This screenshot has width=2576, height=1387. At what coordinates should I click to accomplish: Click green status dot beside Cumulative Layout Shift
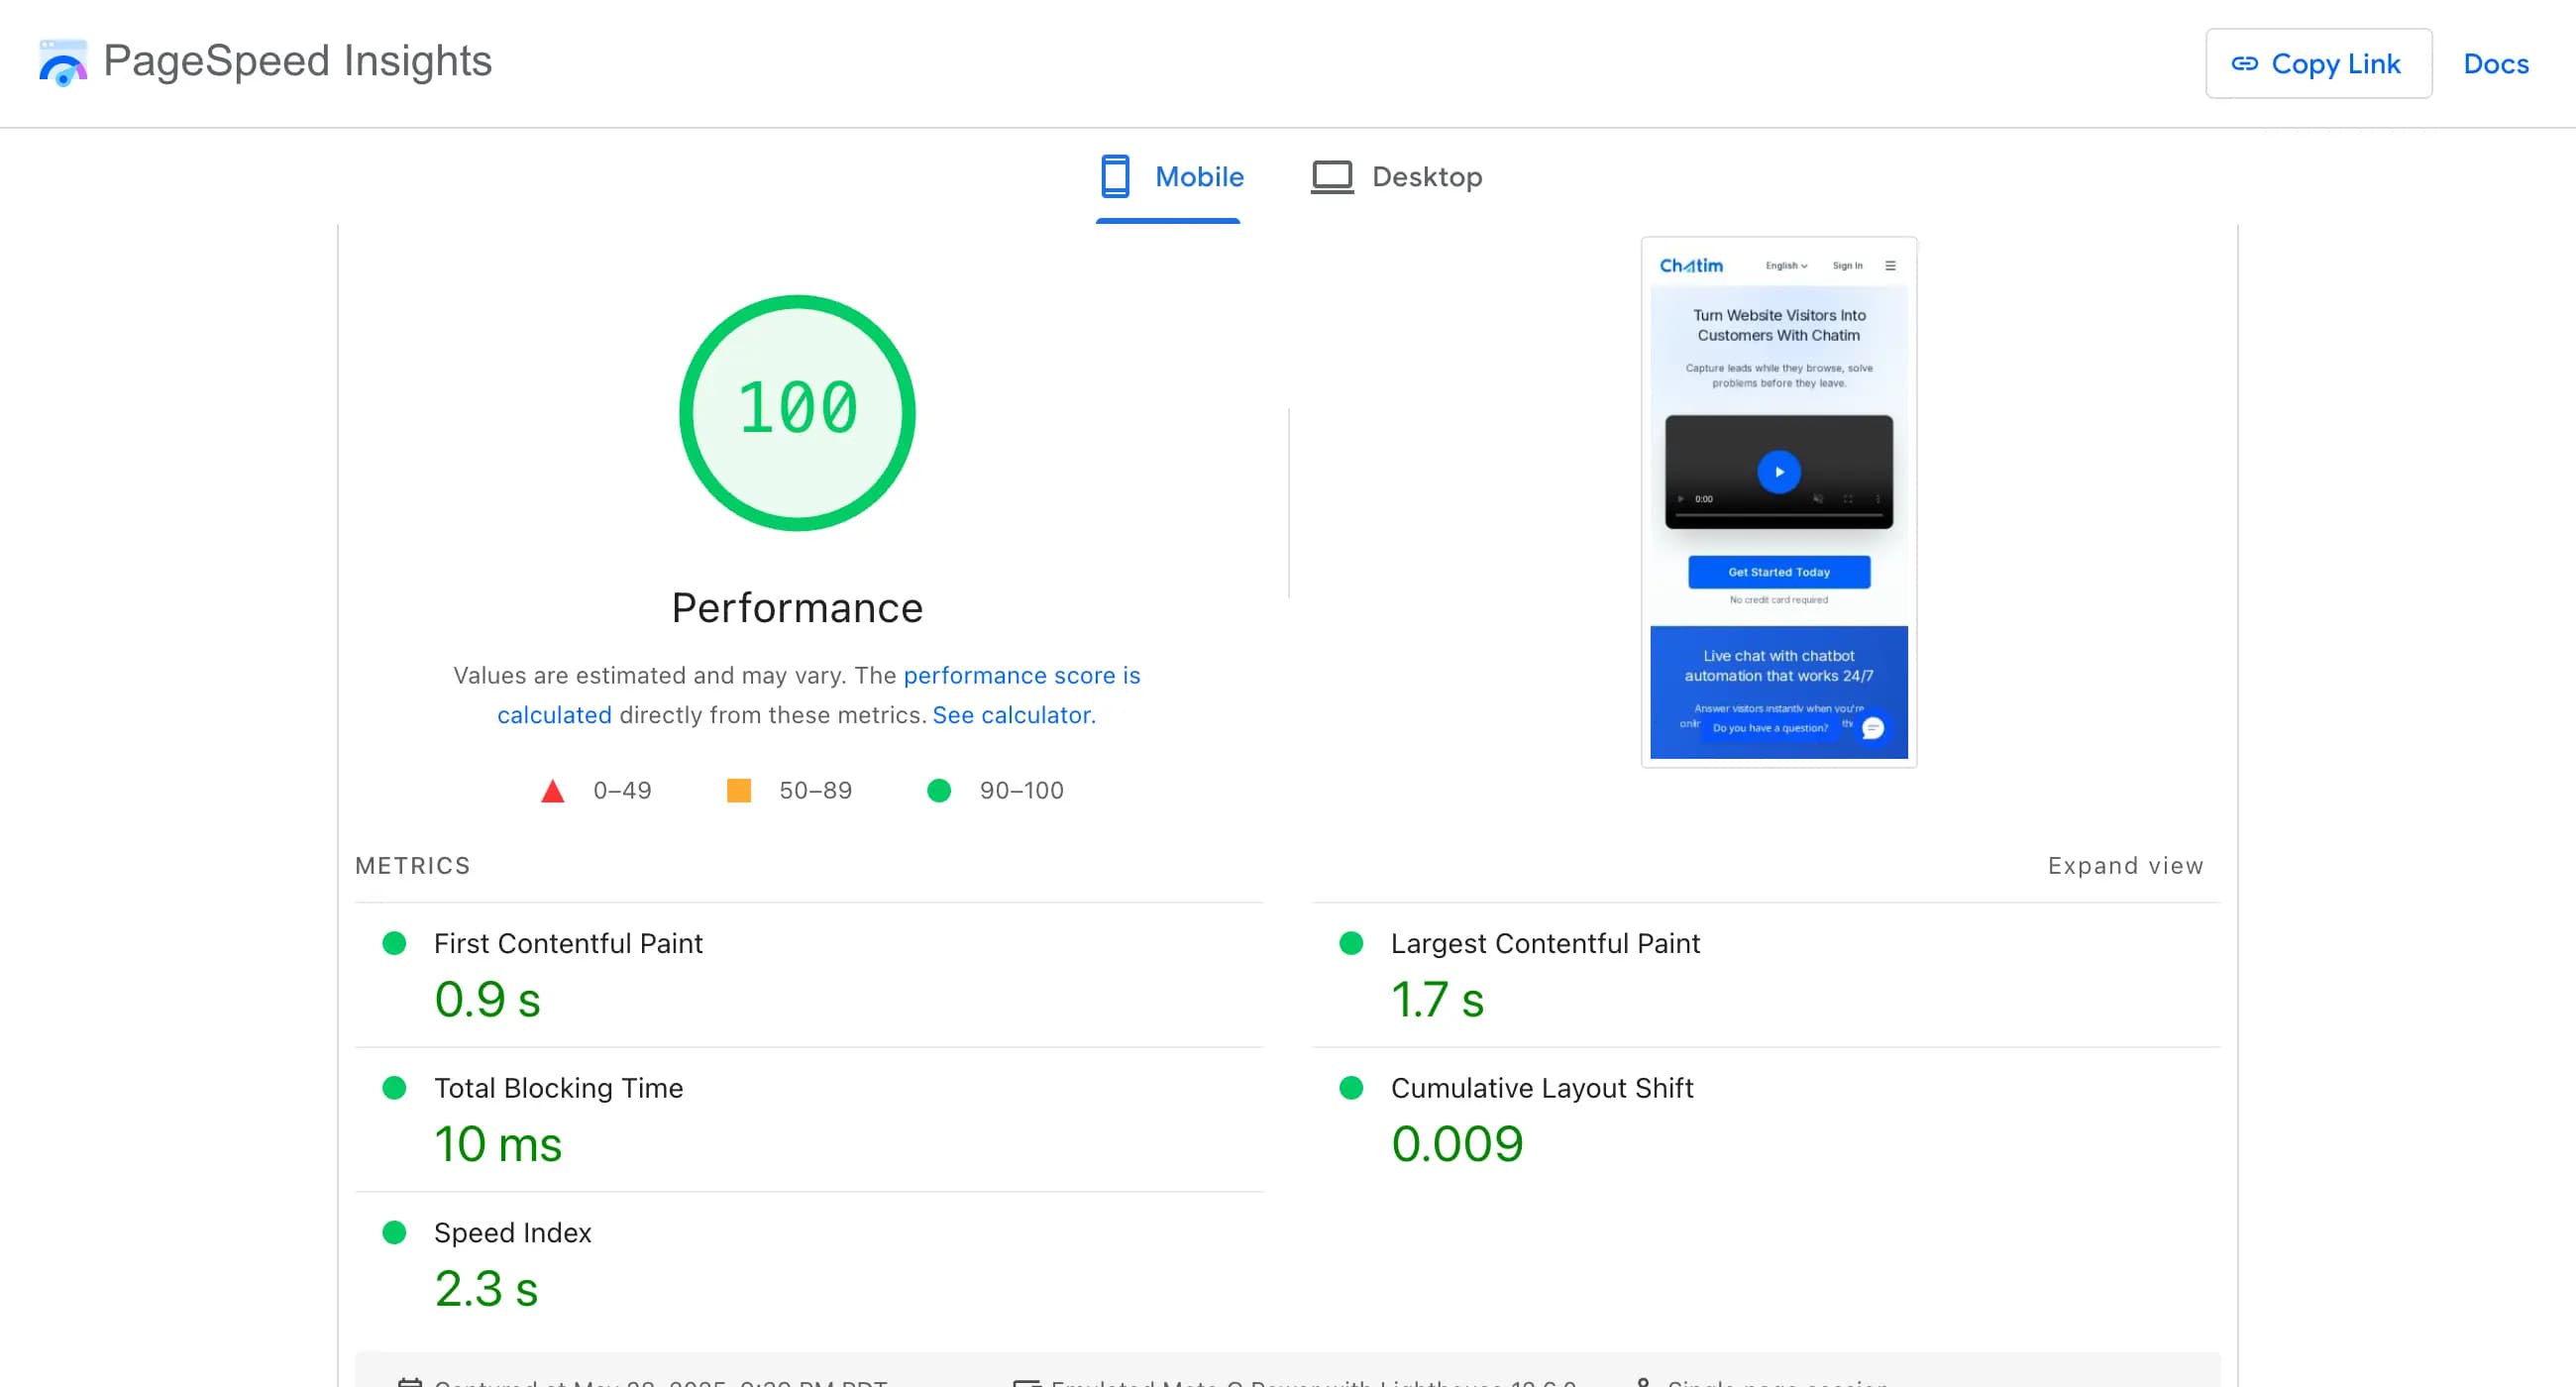point(1352,1089)
